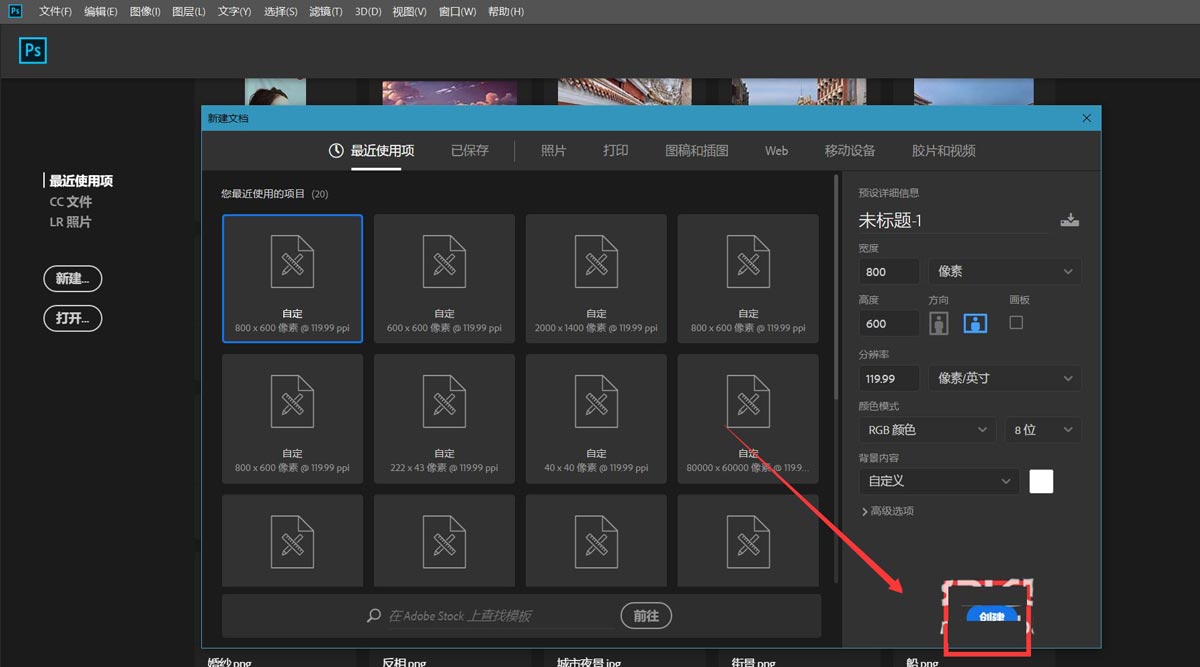1200x667 pixels.
Task: Open the width unit 像素 dropdown
Action: click(1004, 271)
